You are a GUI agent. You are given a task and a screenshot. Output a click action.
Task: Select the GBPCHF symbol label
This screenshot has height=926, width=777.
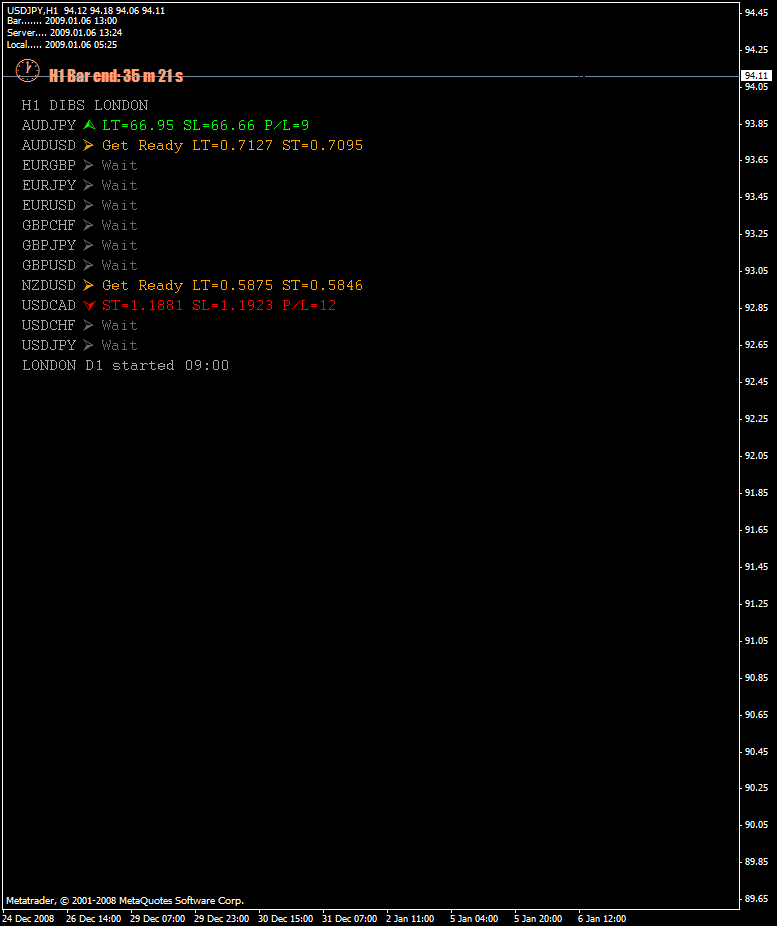[x=49, y=226]
